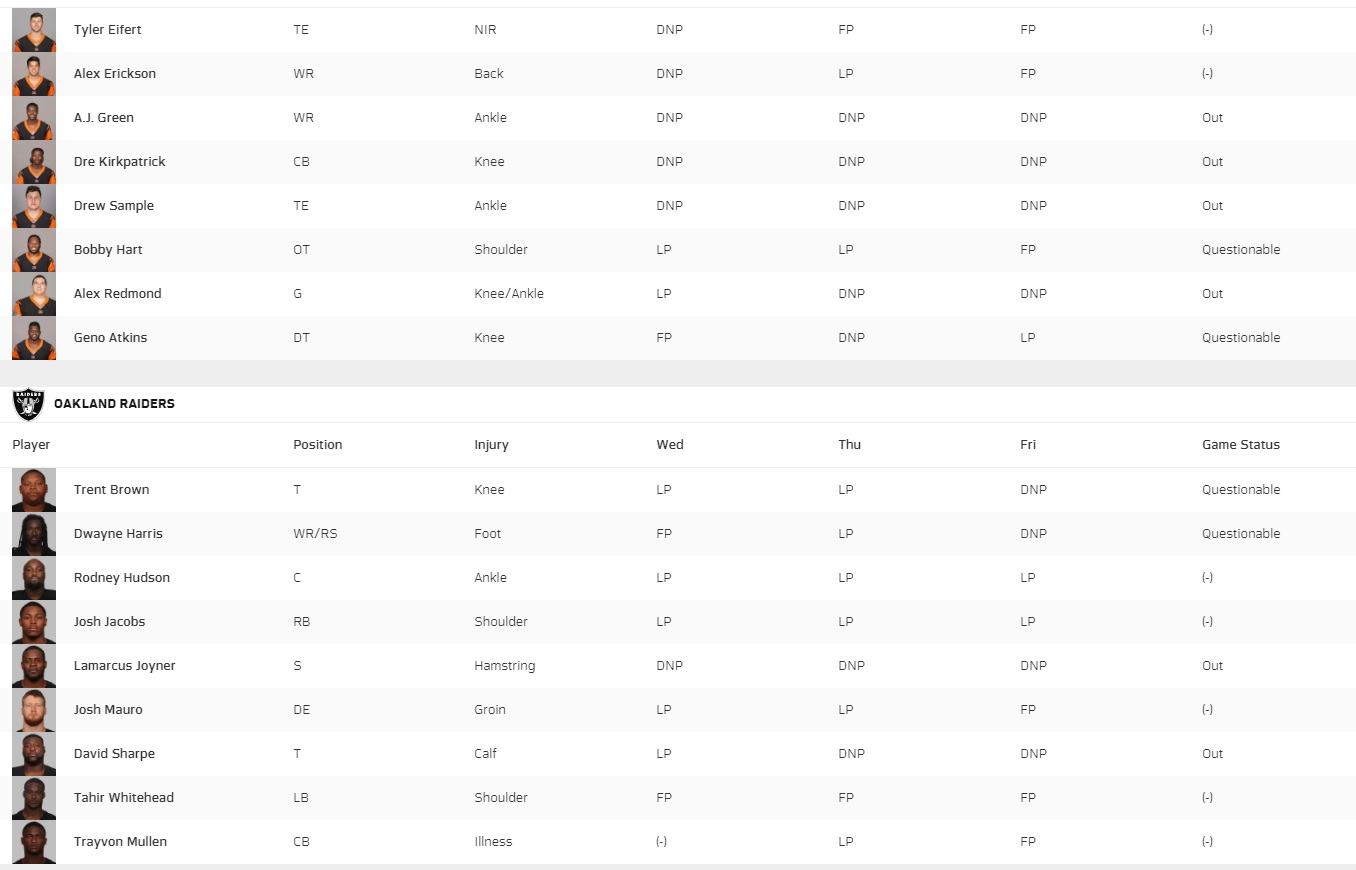Click the Oakland Raiders shield logo
Viewport: 1356px width, 870px height.
pyautogui.click(x=28, y=404)
